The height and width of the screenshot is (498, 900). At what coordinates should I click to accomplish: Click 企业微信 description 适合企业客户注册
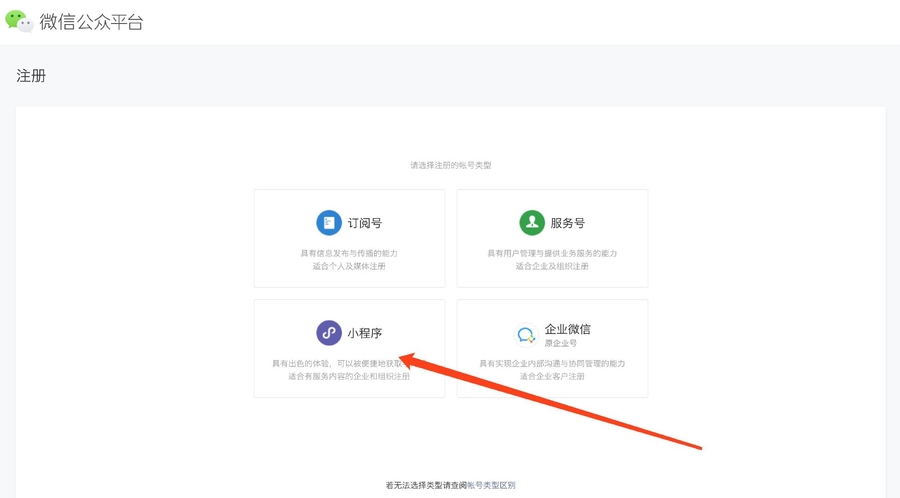click(552, 376)
